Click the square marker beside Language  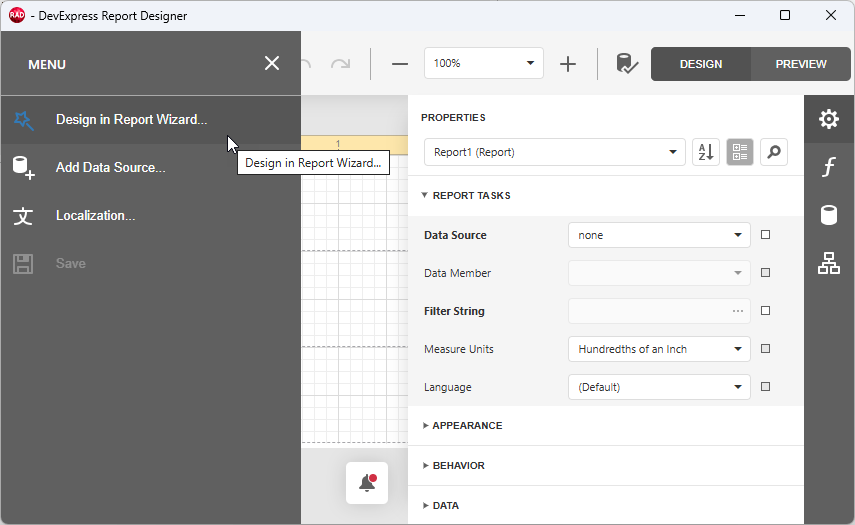pyautogui.click(x=766, y=387)
